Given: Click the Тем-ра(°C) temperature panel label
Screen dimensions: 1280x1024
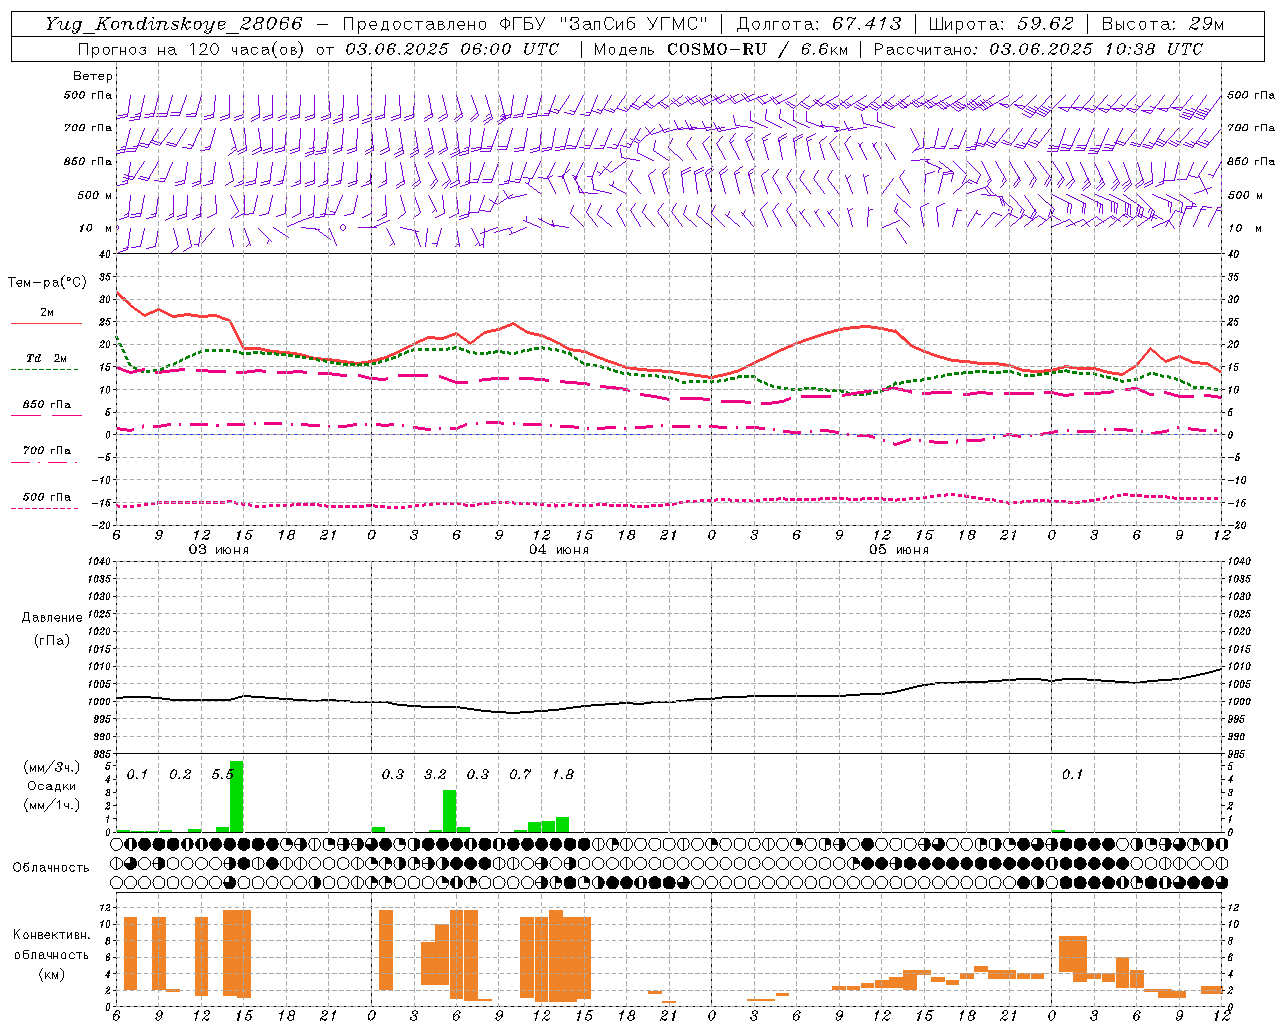Looking at the screenshot, I should (x=47, y=283).
